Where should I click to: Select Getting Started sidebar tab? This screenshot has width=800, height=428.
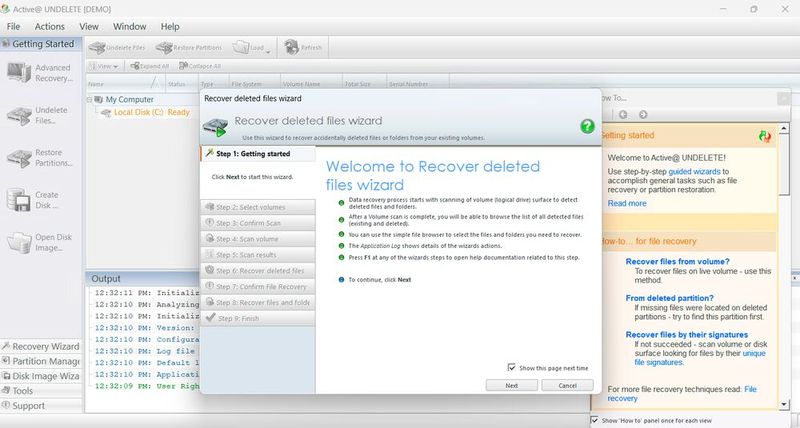point(39,44)
